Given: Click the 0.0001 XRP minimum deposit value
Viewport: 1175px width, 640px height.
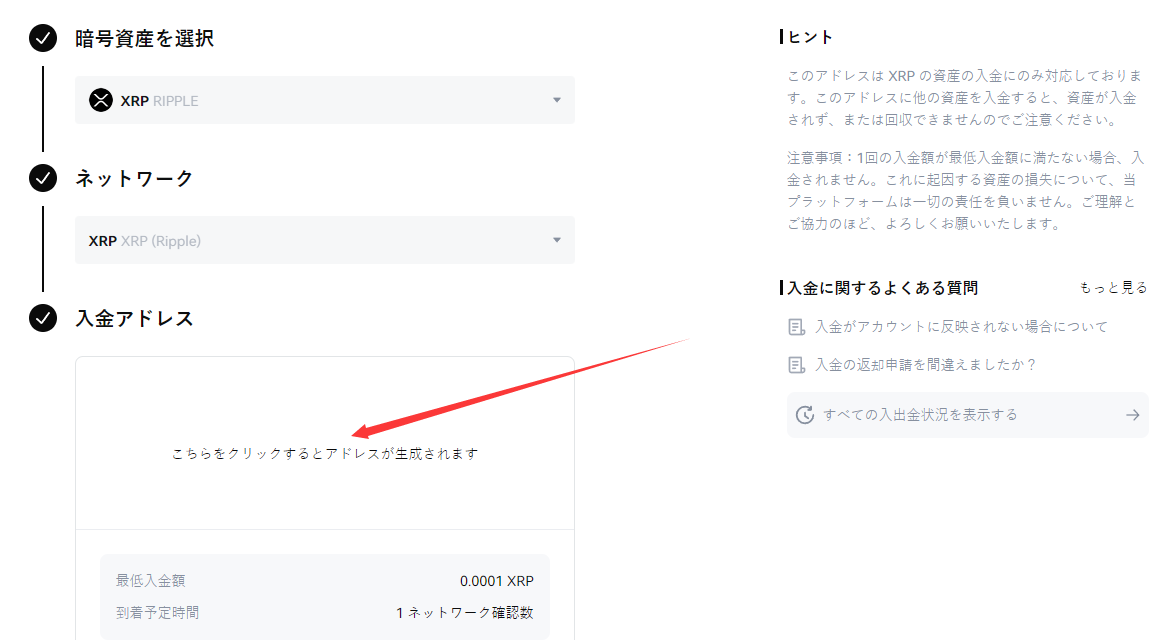Looking at the screenshot, I should pyautogui.click(x=497, y=581).
